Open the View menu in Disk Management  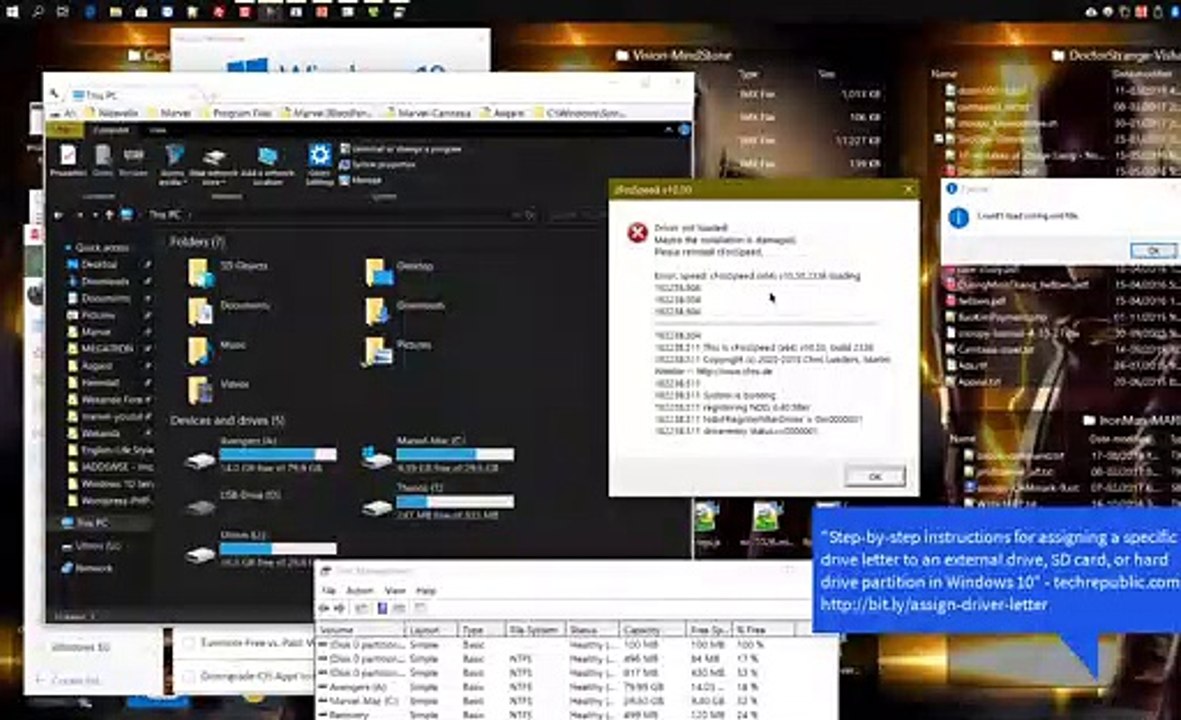tap(395, 590)
